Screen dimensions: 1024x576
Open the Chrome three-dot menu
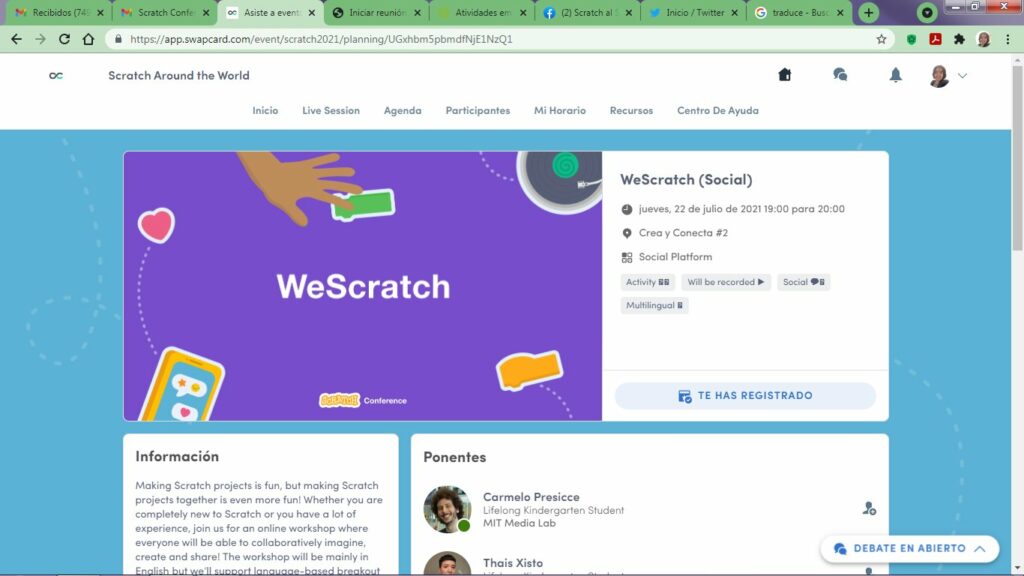1008,39
